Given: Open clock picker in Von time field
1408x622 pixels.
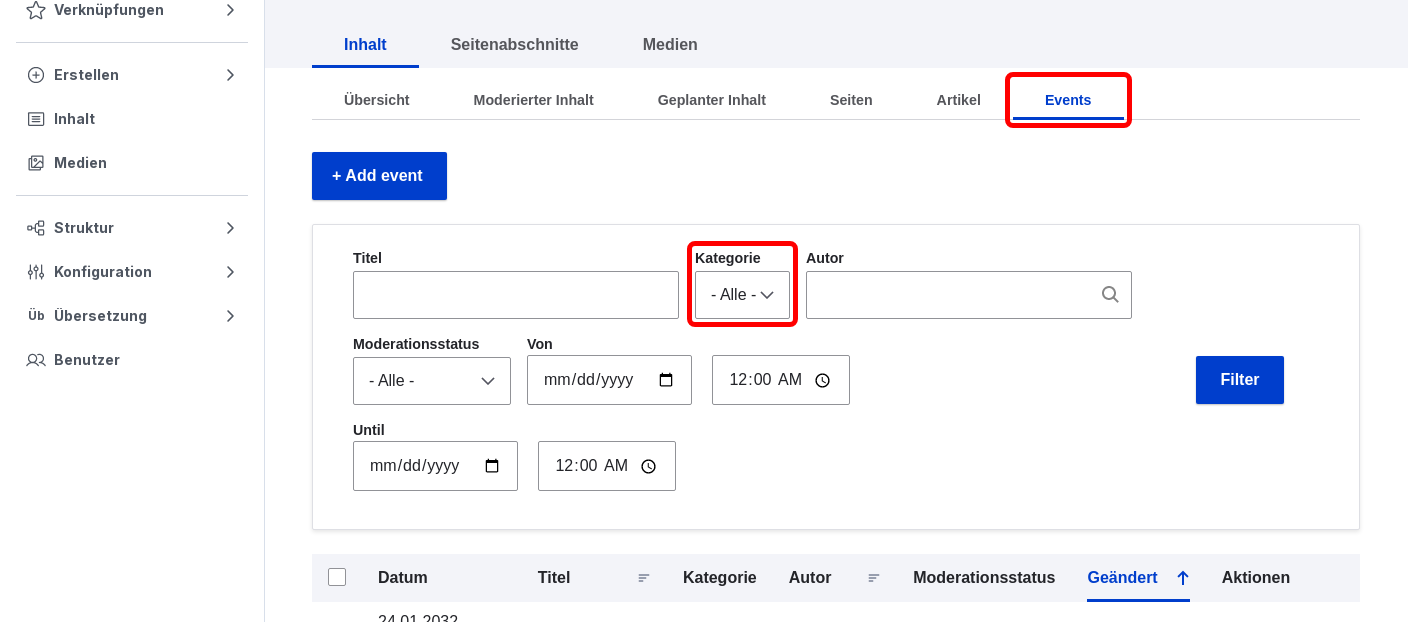Looking at the screenshot, I should coord(822,380).
